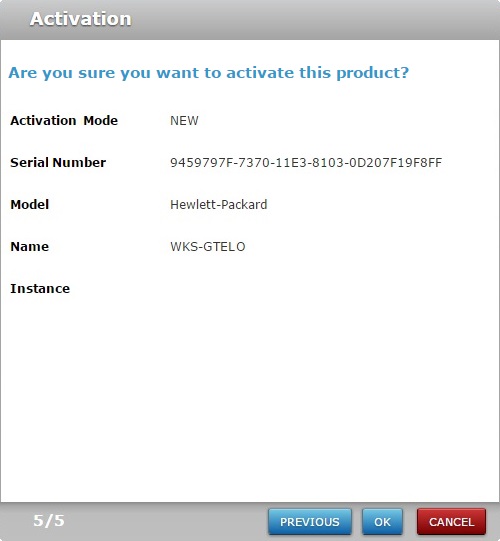Click the 5/5 step counter
Image resolution: width=500 pixels, height=541 pixels.
click(49, 520)
